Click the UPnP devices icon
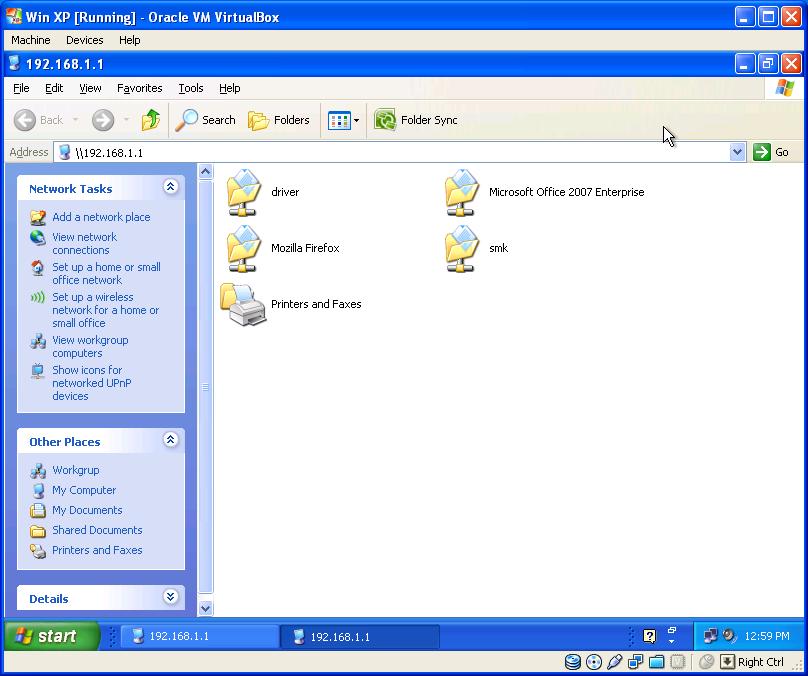The width and height of the screenshot is (808, 676). point(38,370)
